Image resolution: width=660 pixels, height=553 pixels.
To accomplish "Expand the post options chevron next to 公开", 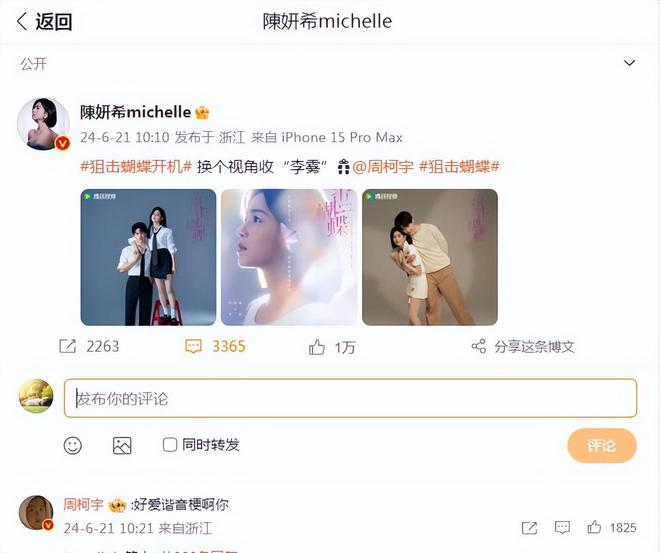I will (x=629, y=63).
